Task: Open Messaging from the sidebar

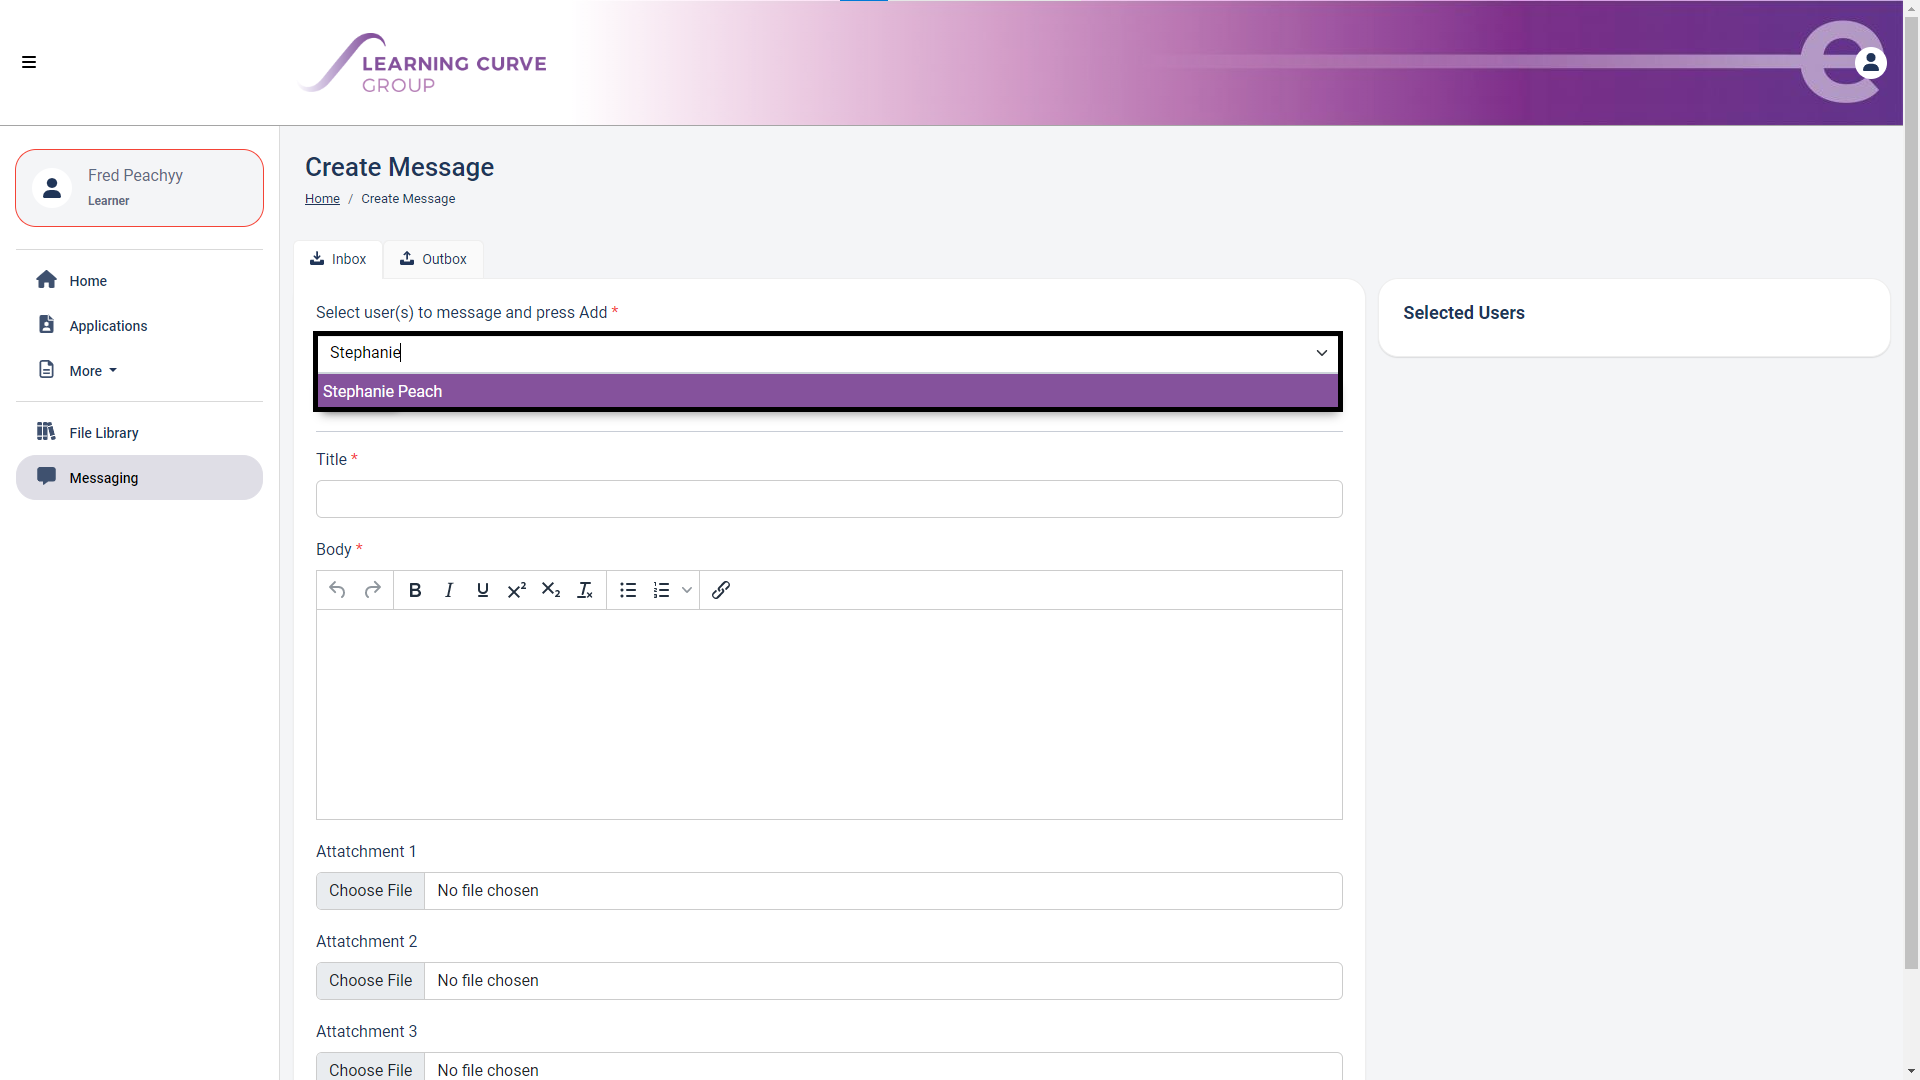Action: (x=139, y=477)
